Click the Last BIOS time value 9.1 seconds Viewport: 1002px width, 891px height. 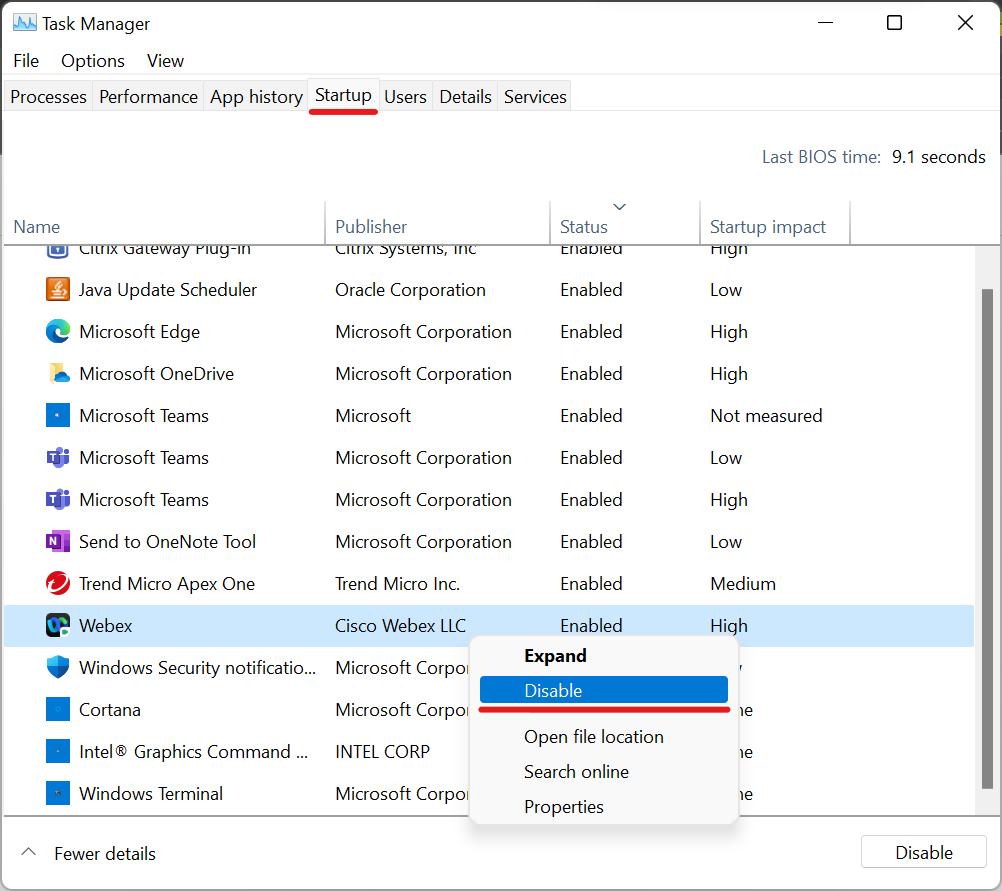939,157
